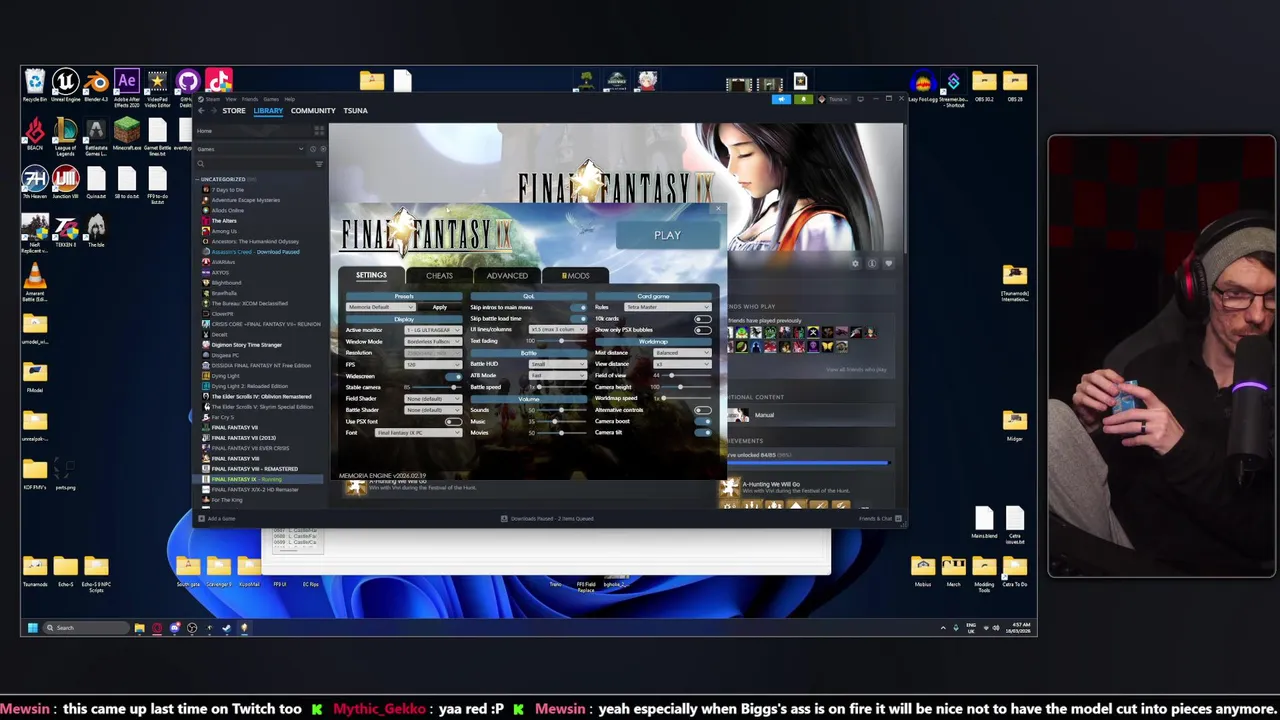This screenshot has width=1280, height=720.
Task: Click Steam library search magnifier icon
Action: pyautogui.click(x=201, y=164)
